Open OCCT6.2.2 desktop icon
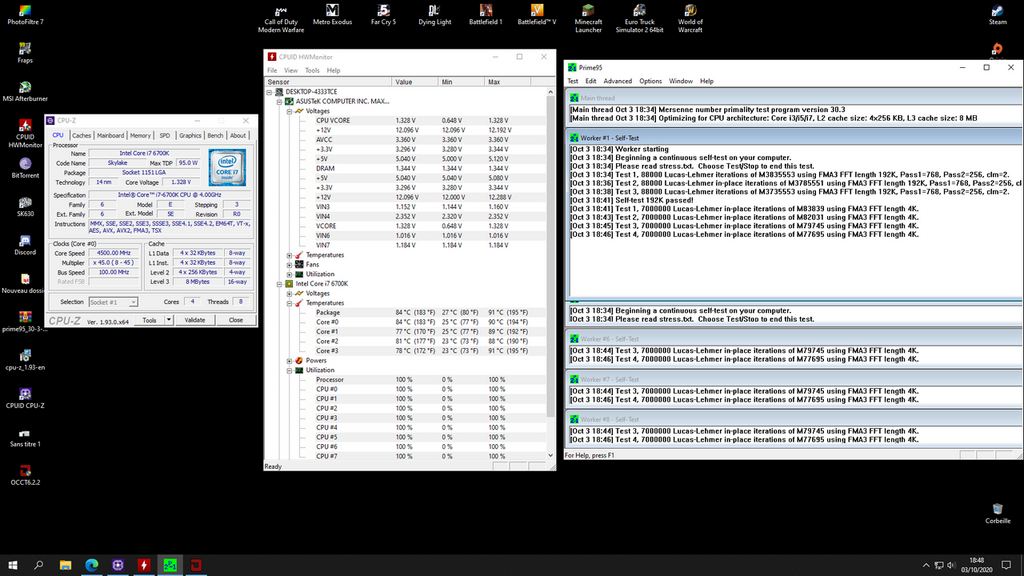Screen dimensions: 1024x576 [x=25, y=476]
